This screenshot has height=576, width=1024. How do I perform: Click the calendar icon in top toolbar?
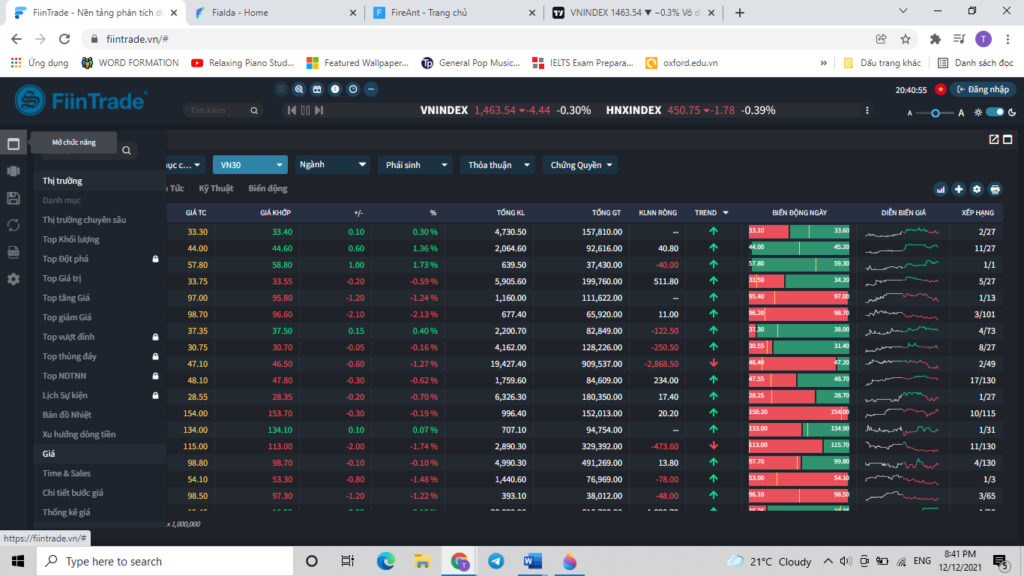coord(317,89)
